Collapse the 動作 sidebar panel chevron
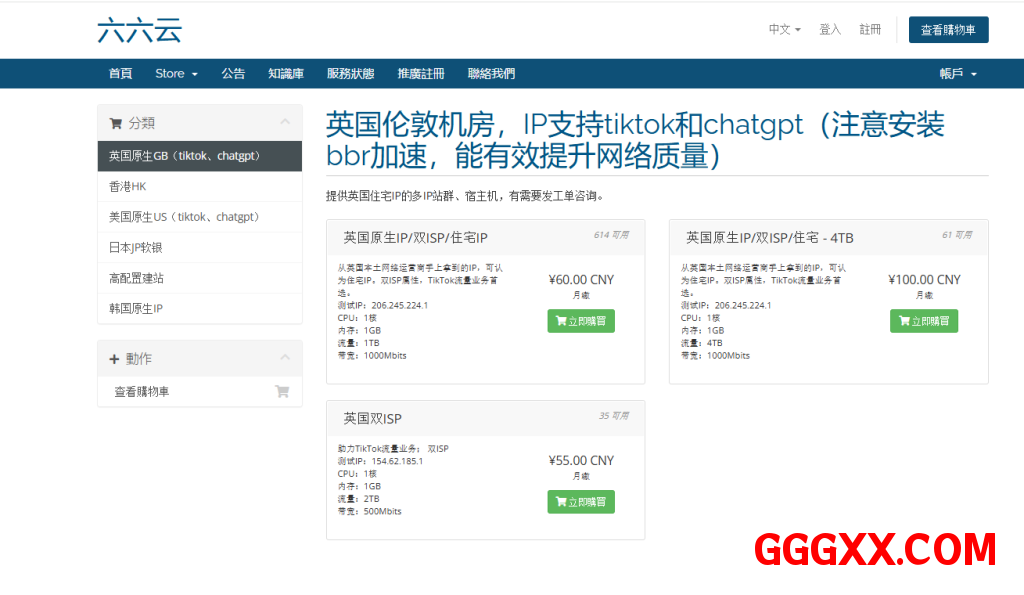 coord(285,358)
